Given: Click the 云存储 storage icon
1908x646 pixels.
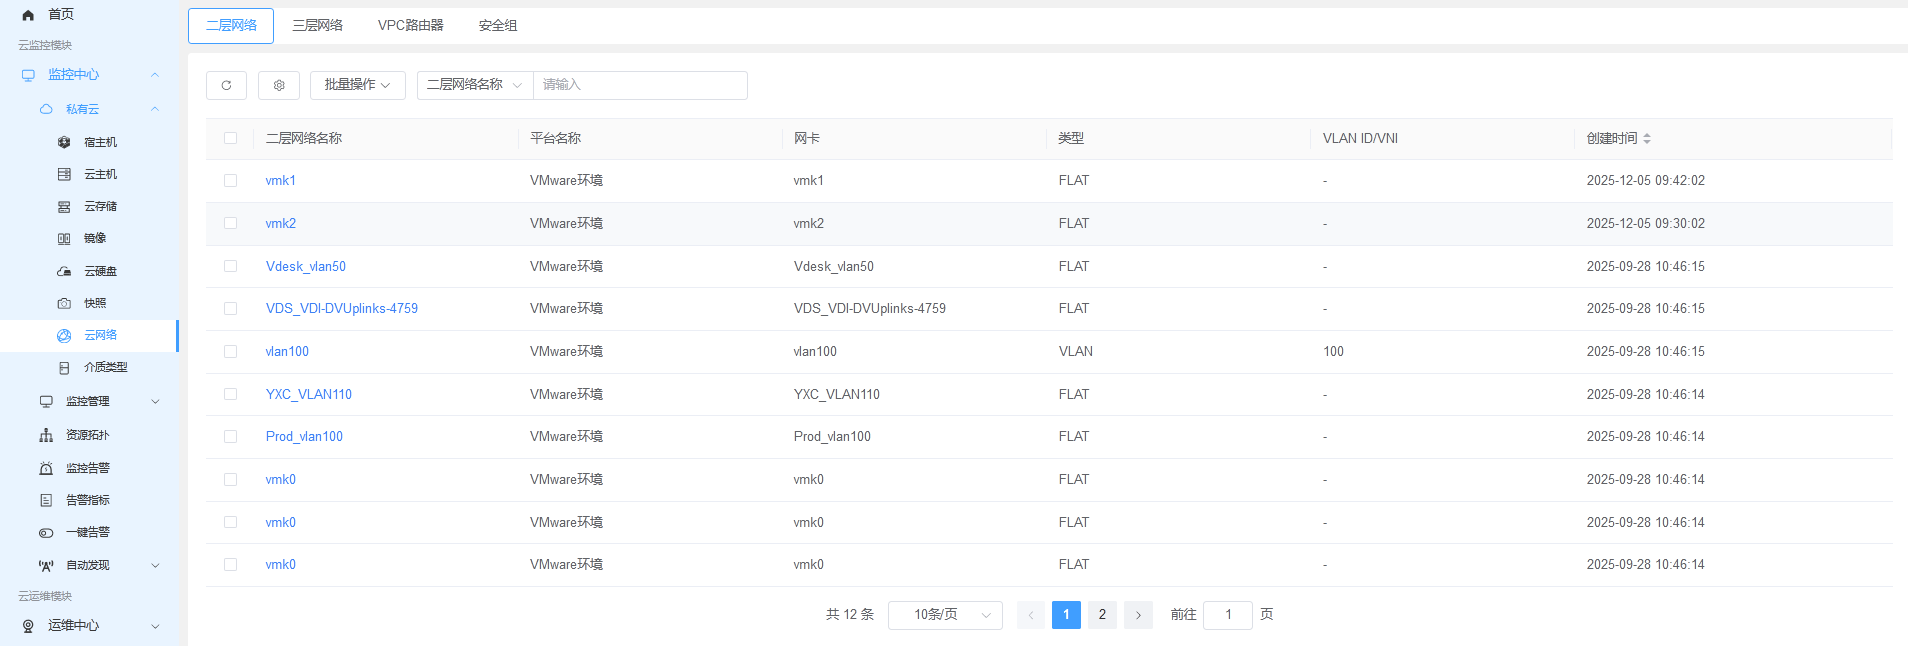Looking at the screenshot, I should [x=64, y=207].
